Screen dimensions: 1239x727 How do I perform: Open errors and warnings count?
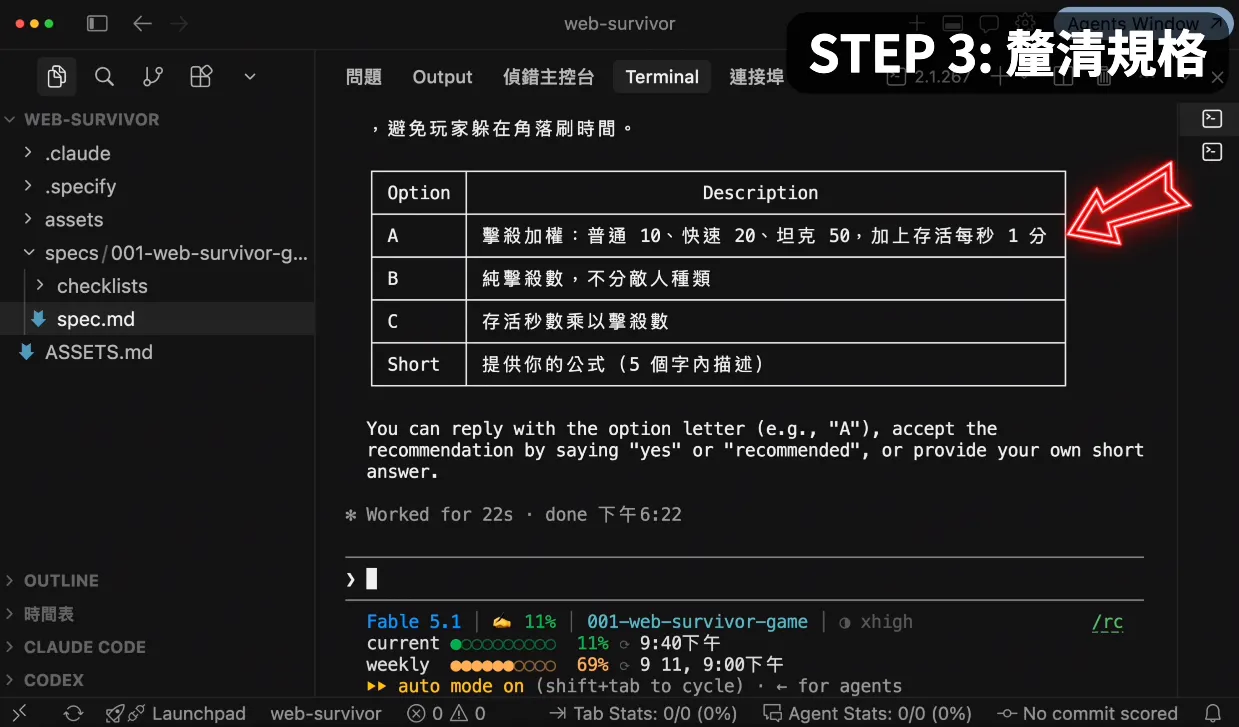pos(447,713)
